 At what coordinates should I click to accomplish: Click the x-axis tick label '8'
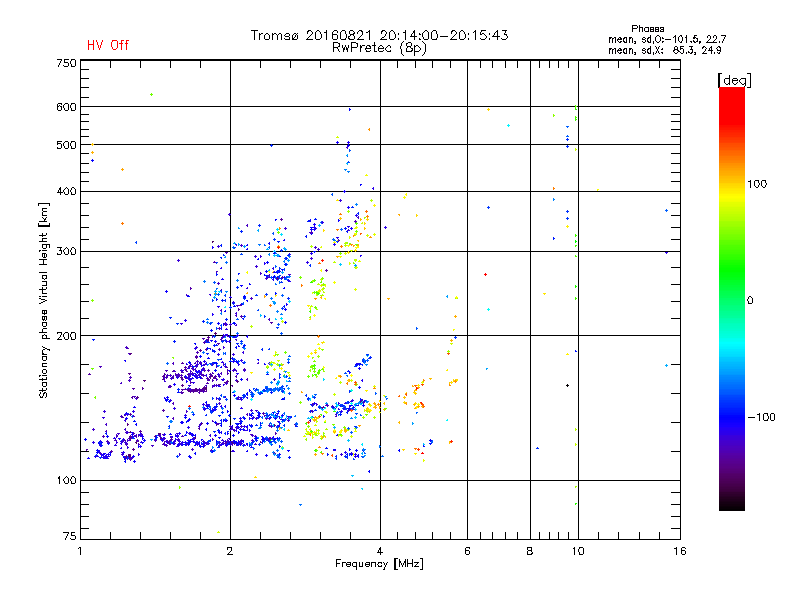tap(530, 551)
